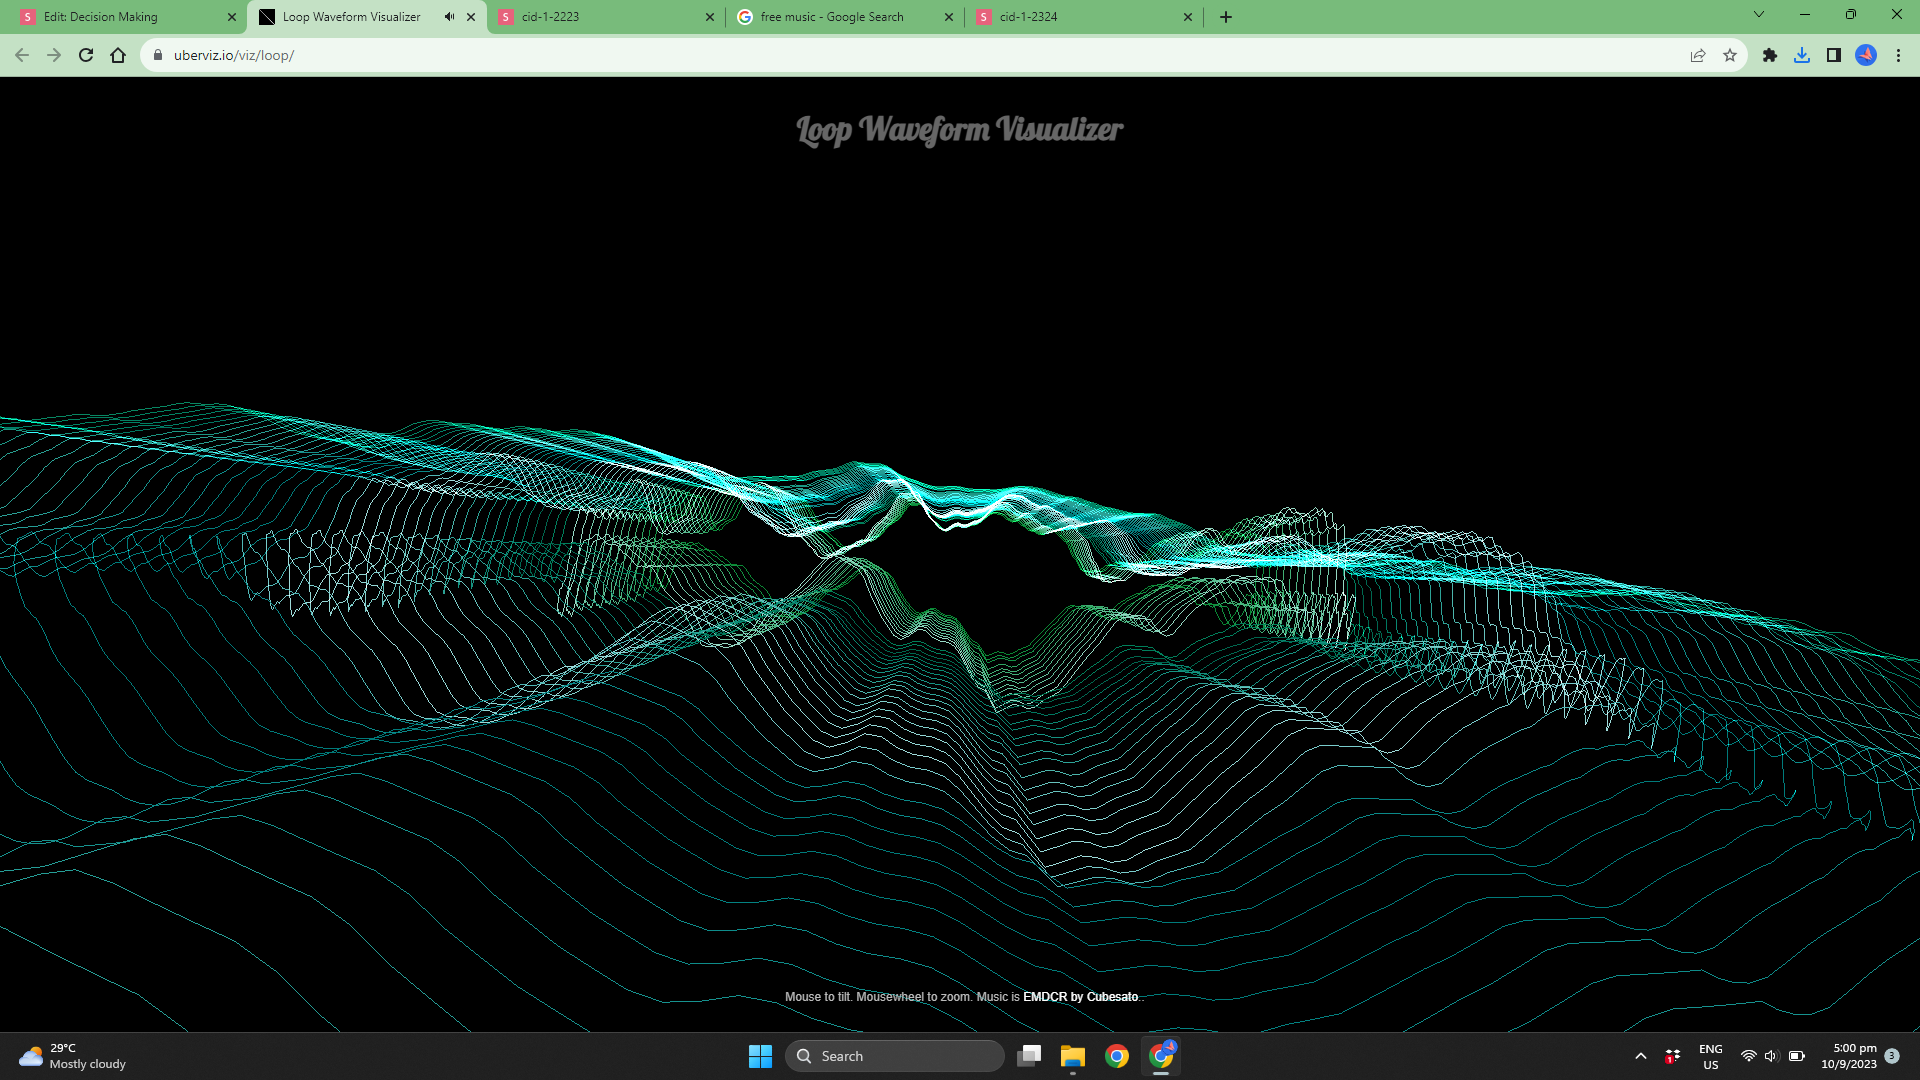Go to the browser home page

click(118, 55)
